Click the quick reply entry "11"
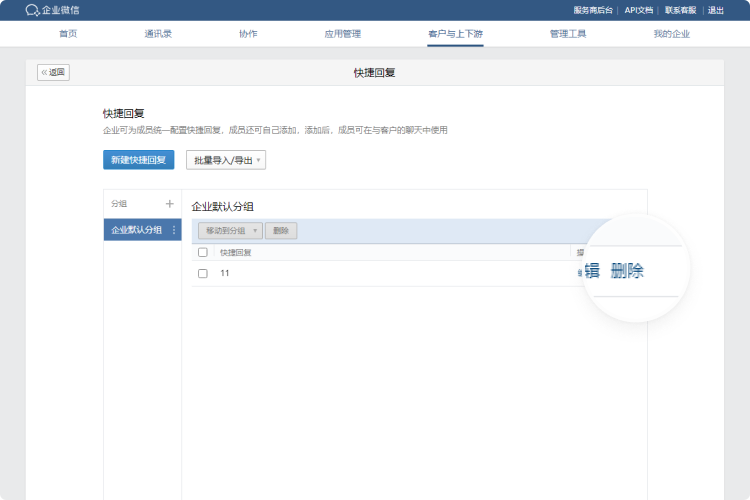The image size is (750, 500). [x=225, y=273]
